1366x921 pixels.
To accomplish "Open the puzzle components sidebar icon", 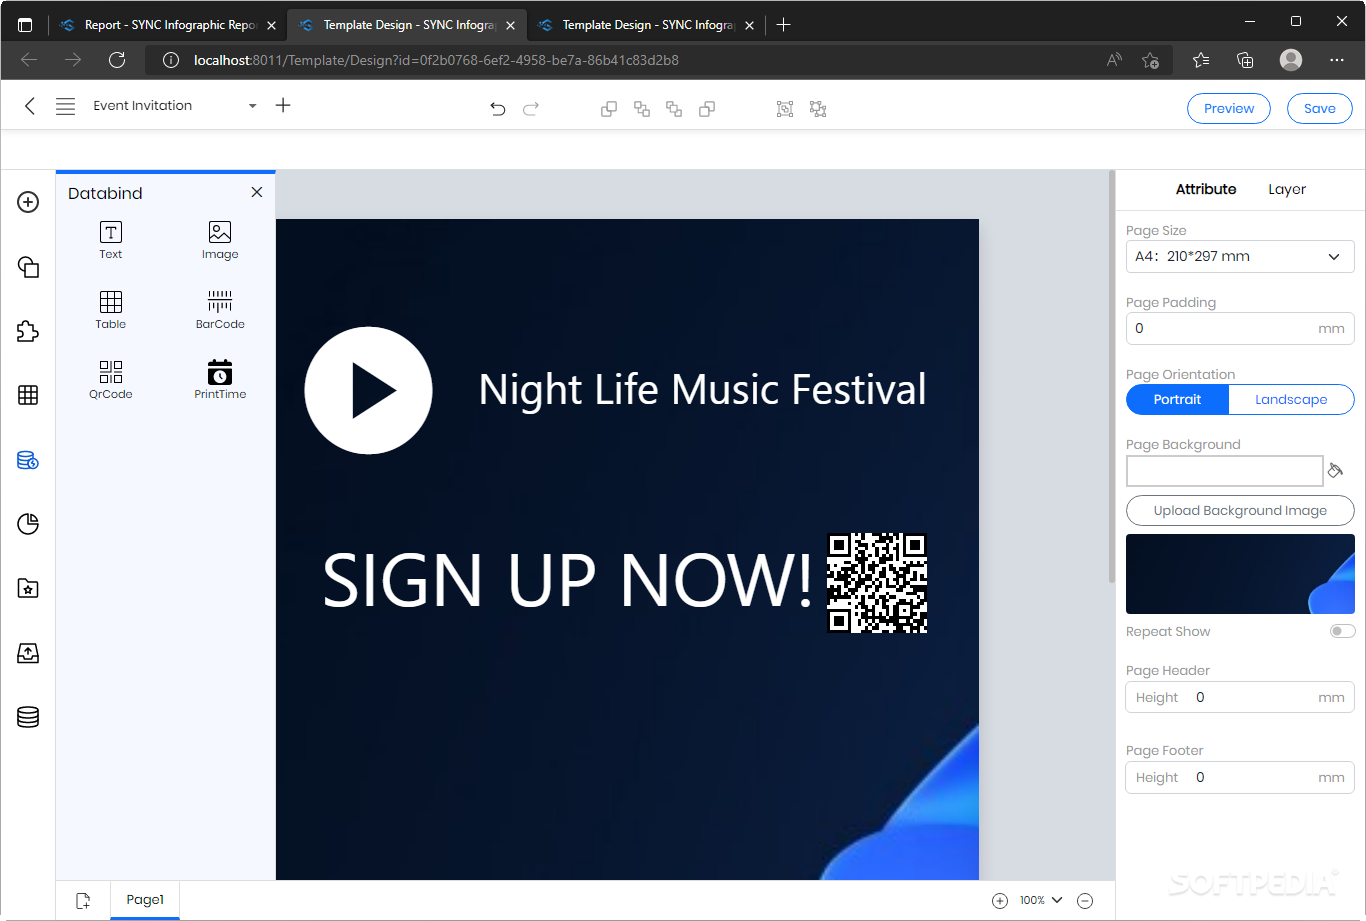I will click(28, 331).
